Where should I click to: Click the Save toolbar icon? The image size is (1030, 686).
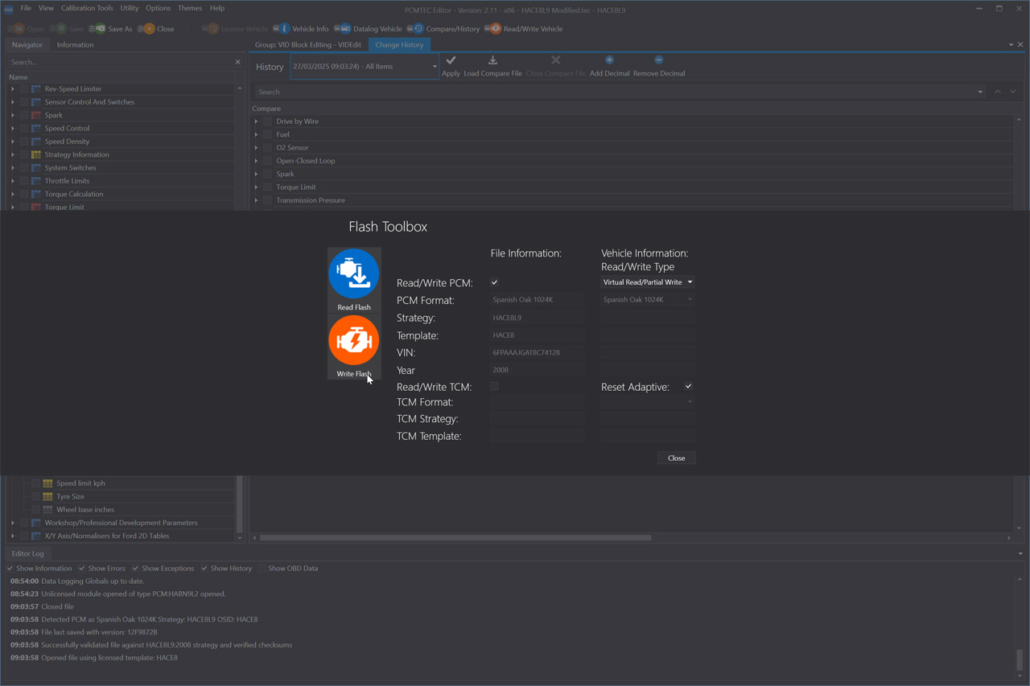coord(60,28)
